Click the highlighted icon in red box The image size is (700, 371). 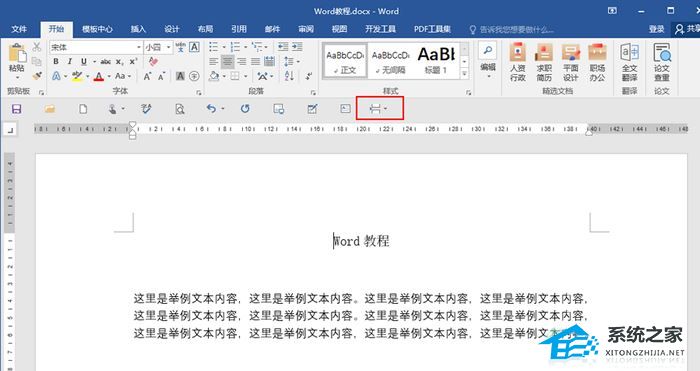(x=379, y=108)
